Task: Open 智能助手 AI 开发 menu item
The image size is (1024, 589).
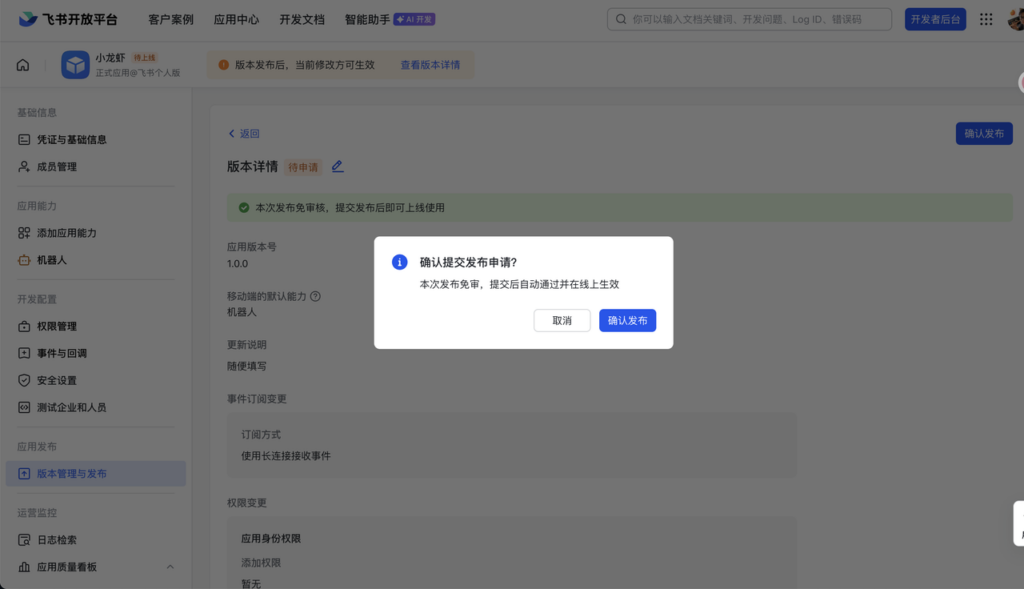Action: pyautogui.click(x=389, y=19)
